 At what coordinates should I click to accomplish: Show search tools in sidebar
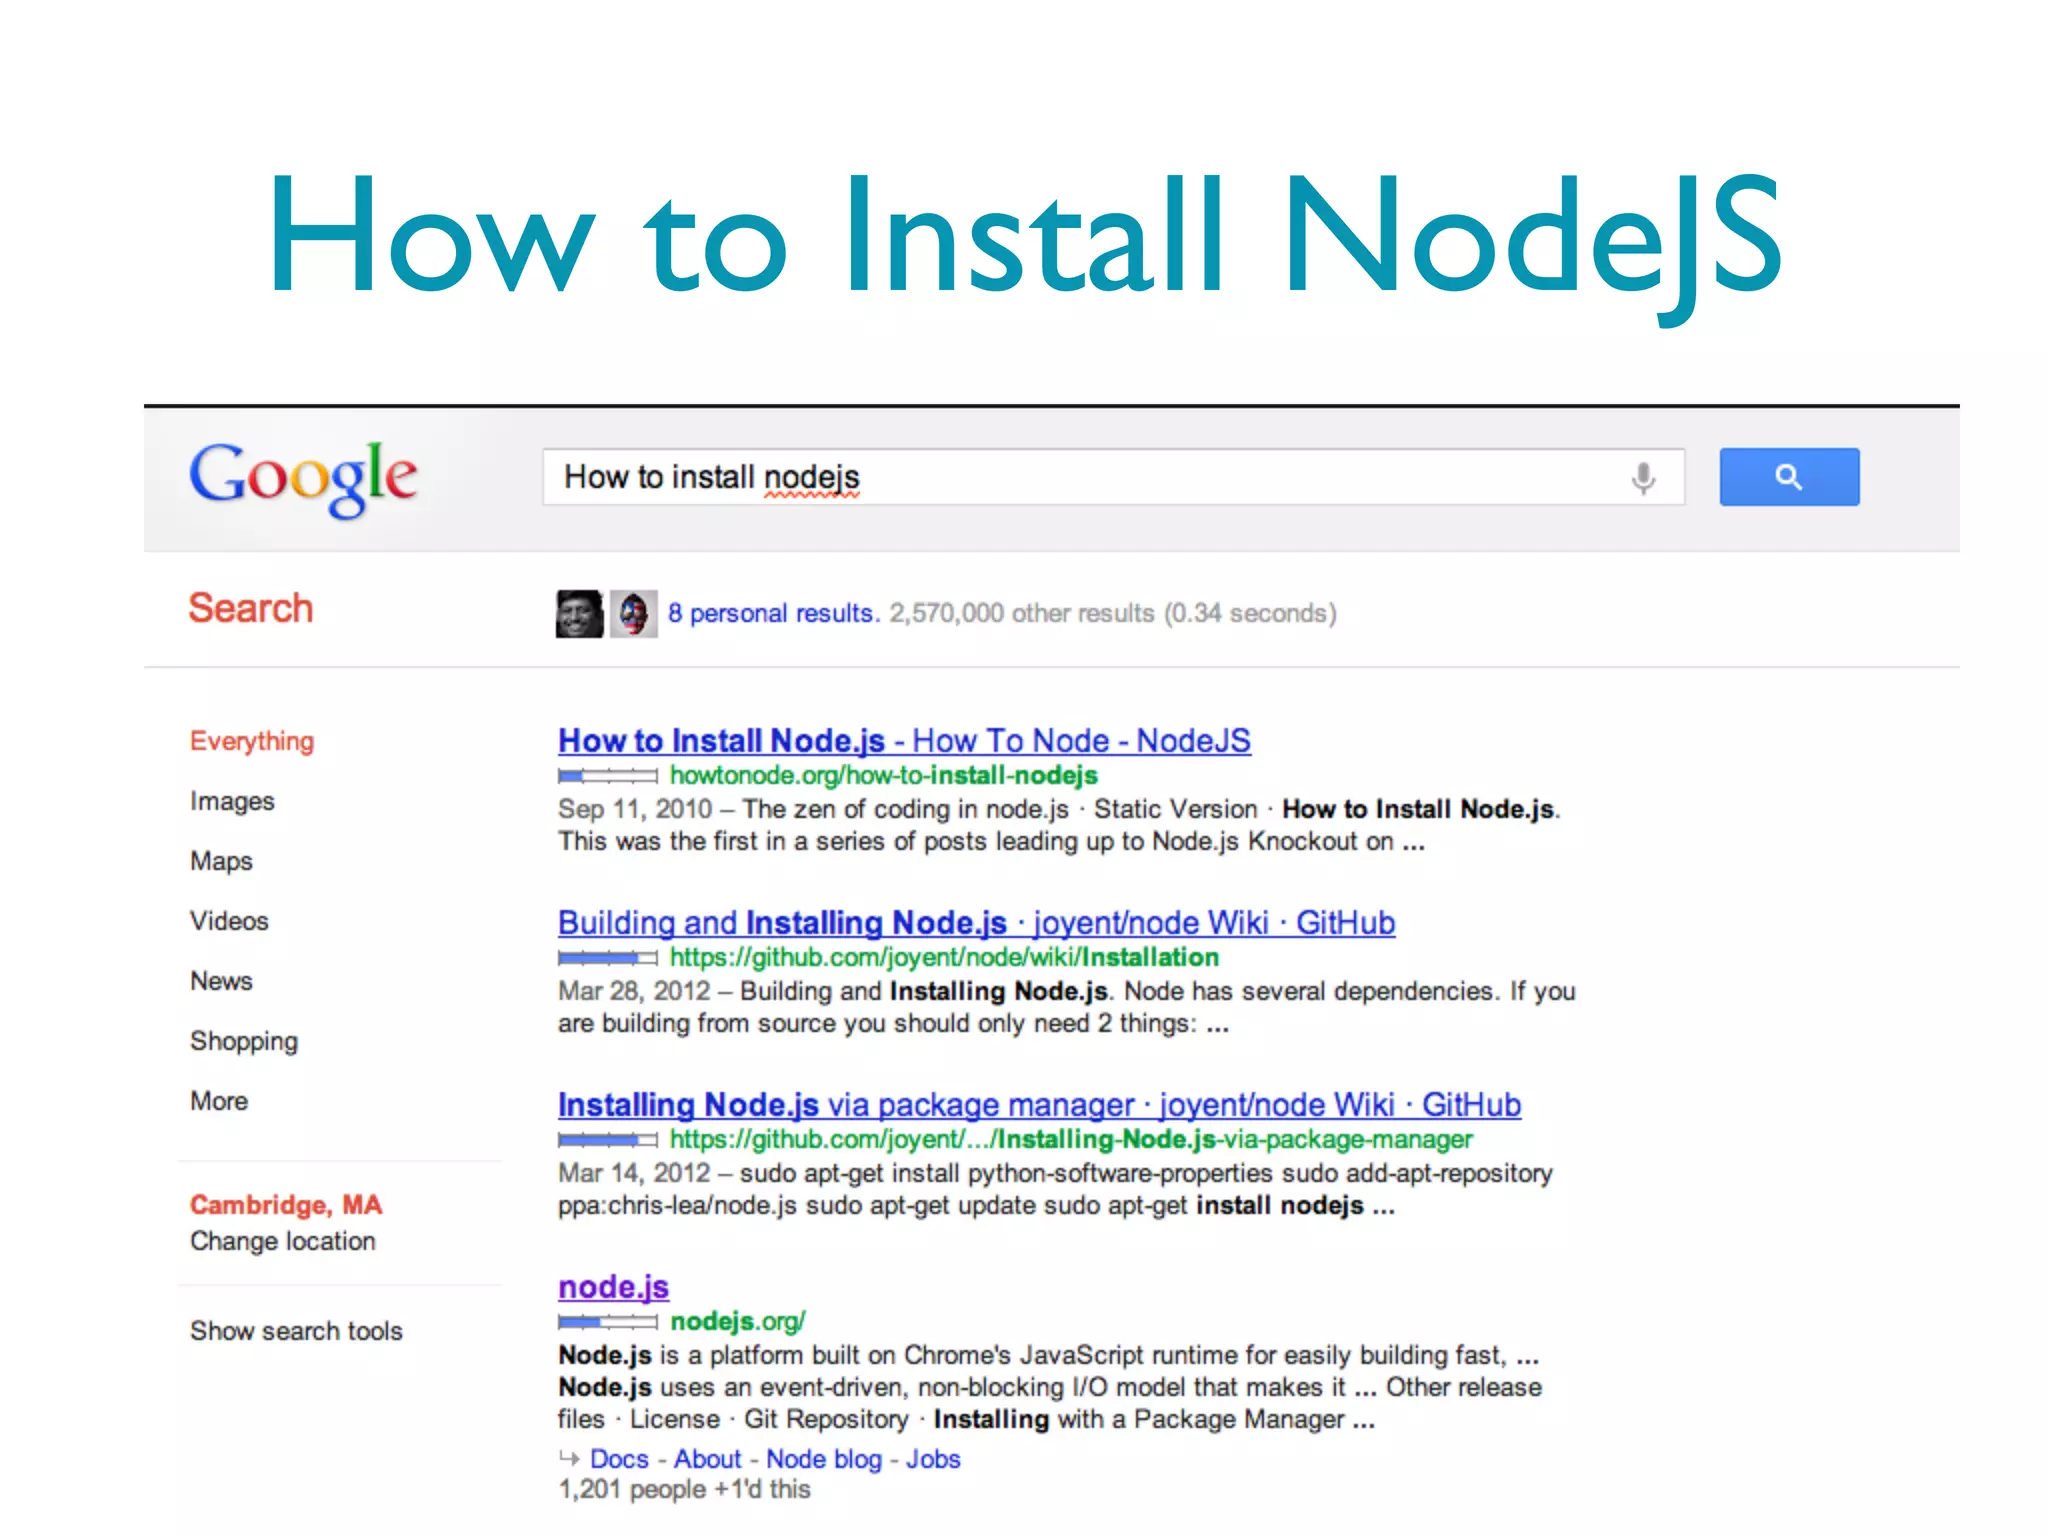pos(296,1331)
